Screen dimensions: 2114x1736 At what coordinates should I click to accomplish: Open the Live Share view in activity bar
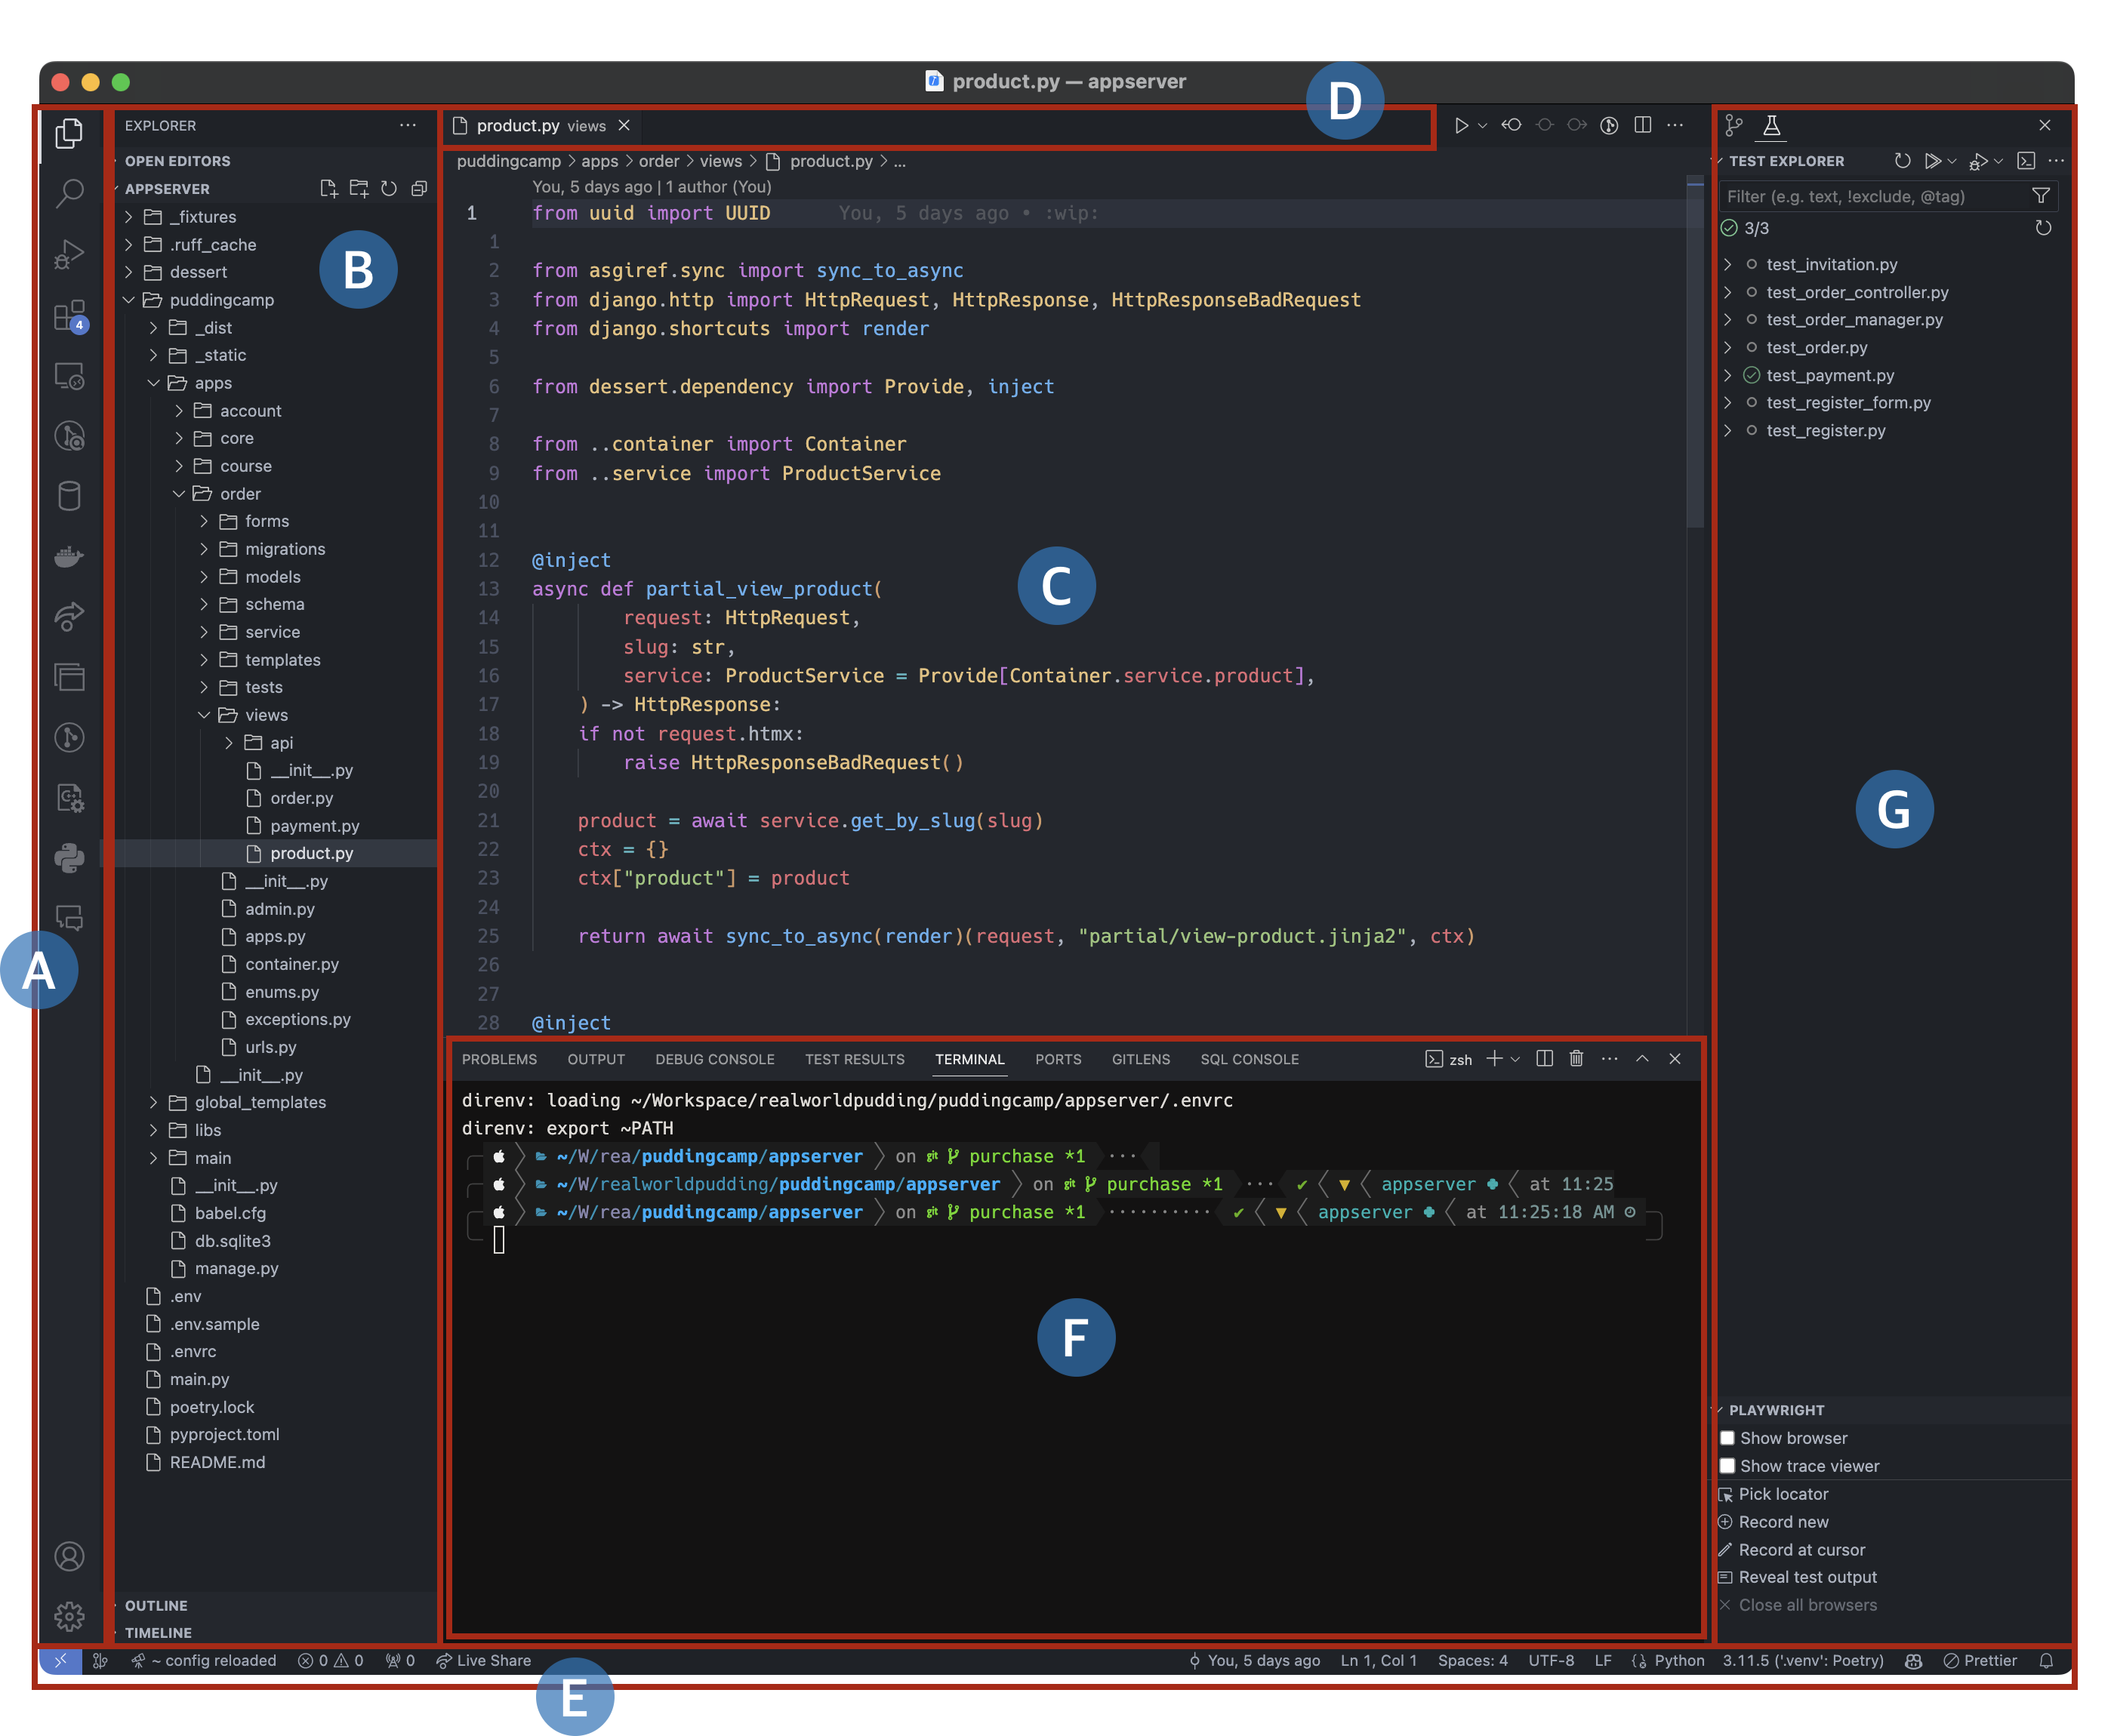tap(69, 617)
